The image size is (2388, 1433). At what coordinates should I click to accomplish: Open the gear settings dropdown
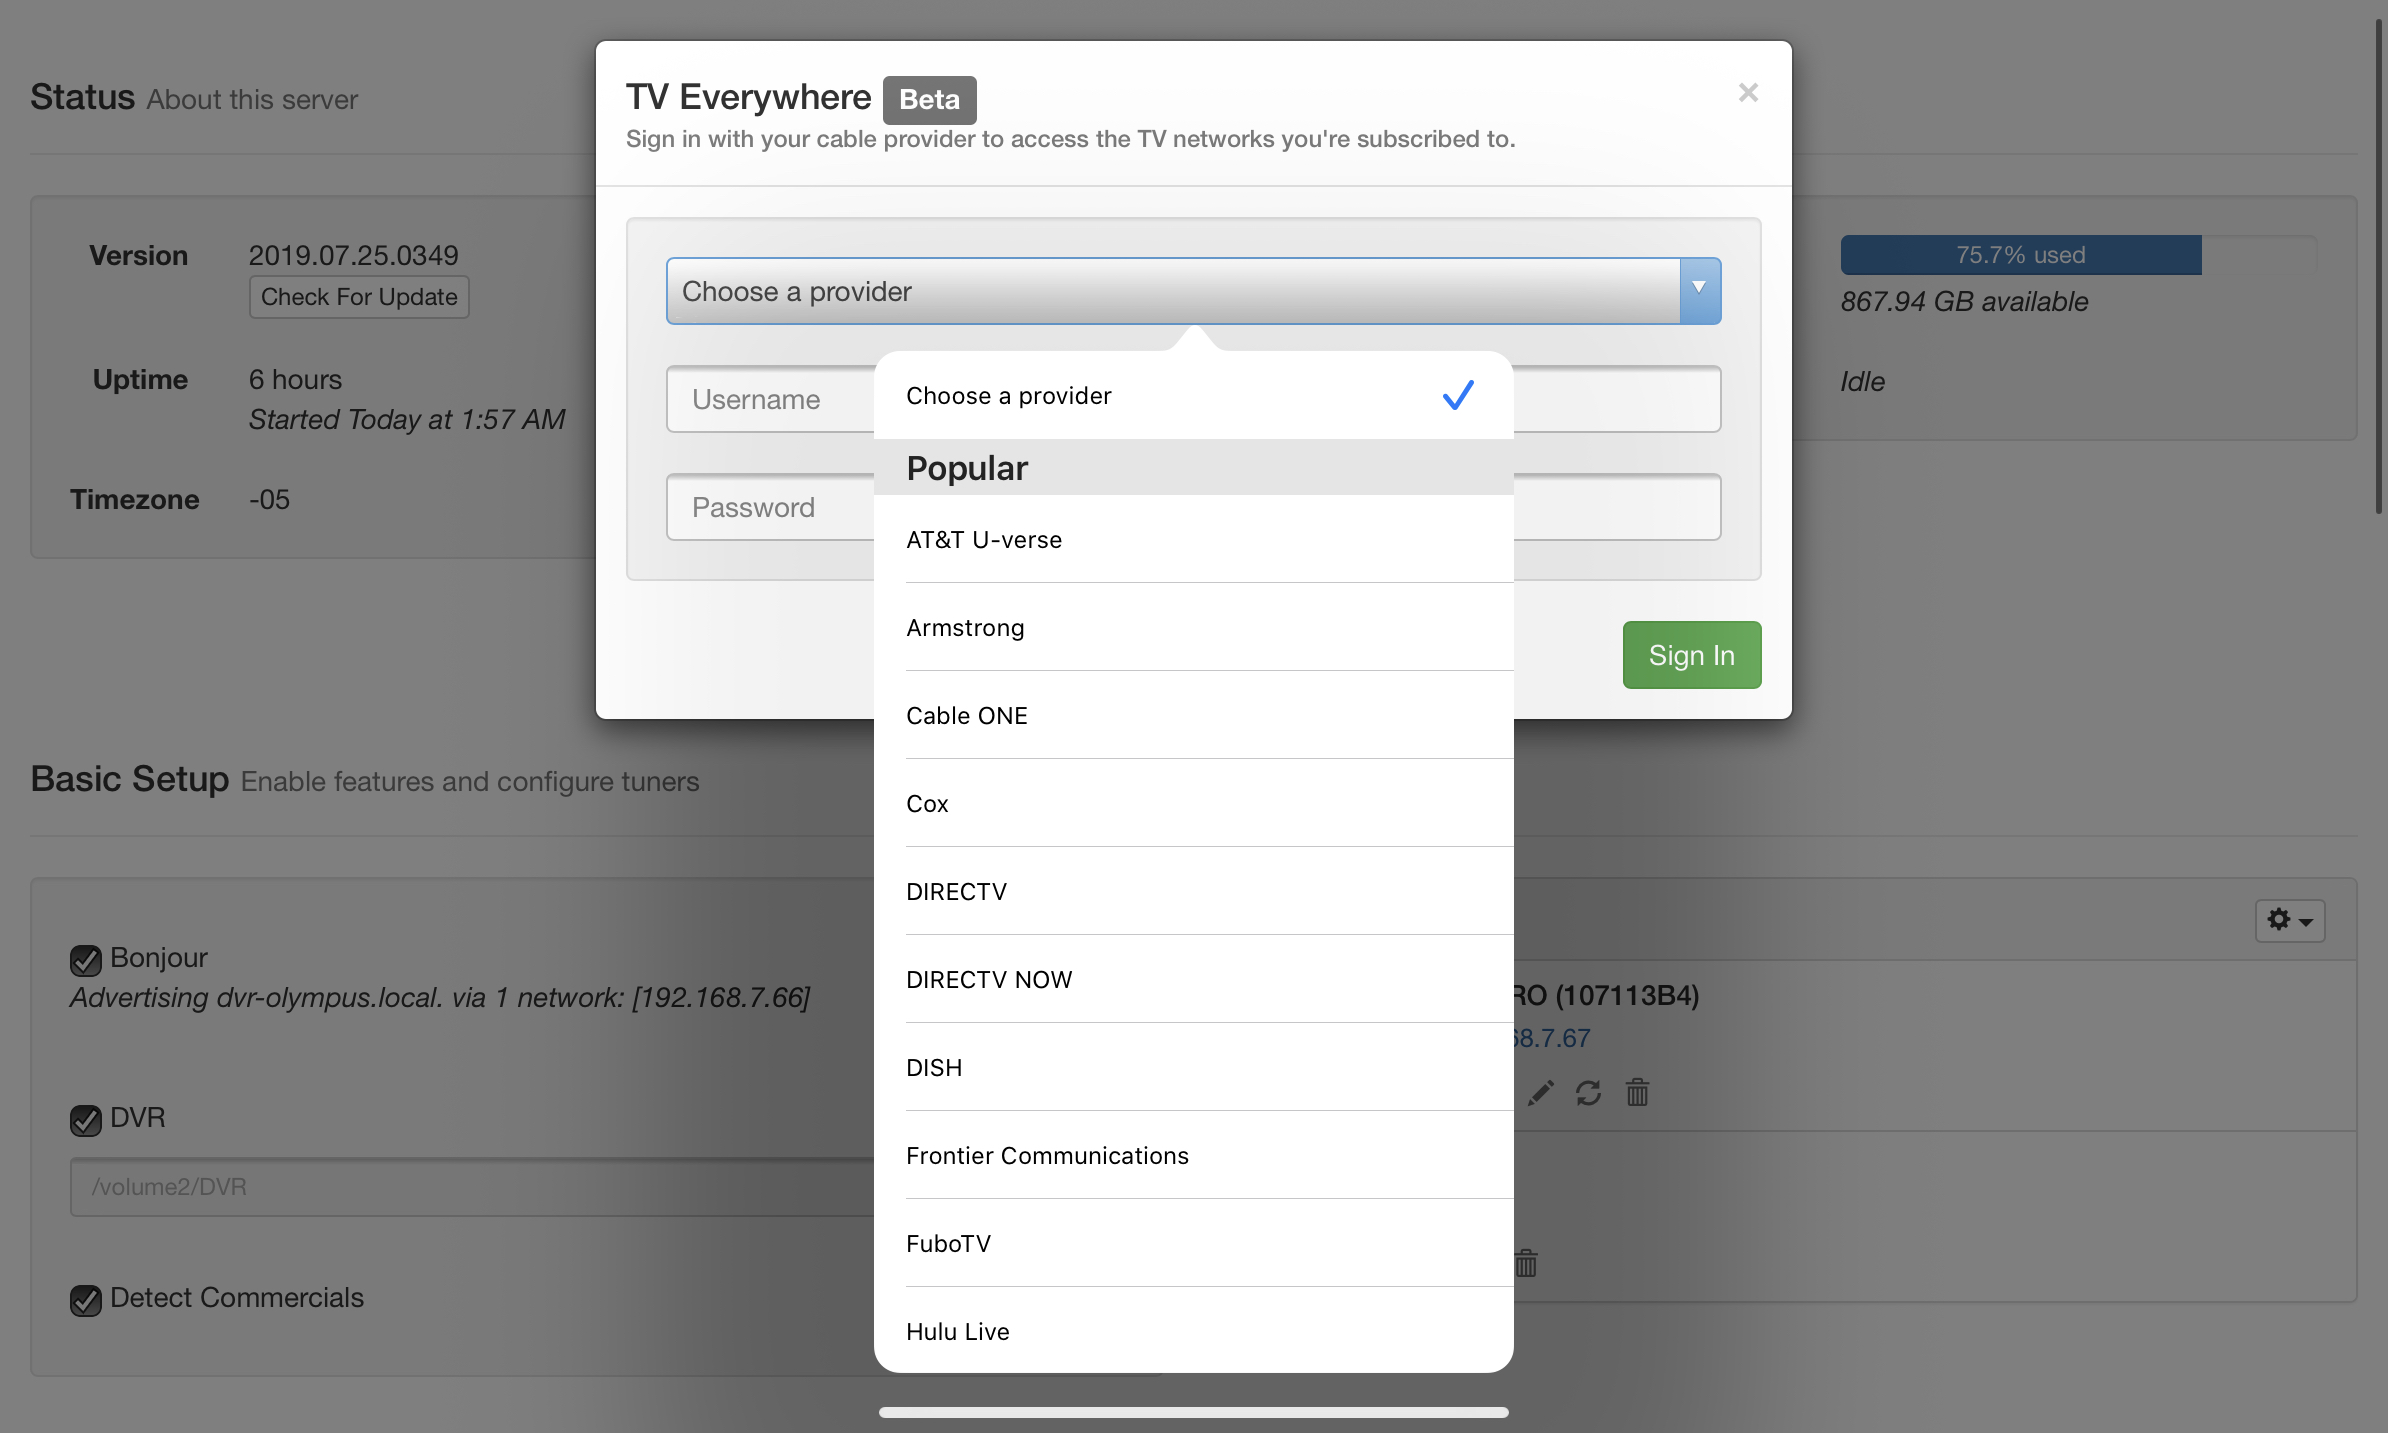point(2289,920)
